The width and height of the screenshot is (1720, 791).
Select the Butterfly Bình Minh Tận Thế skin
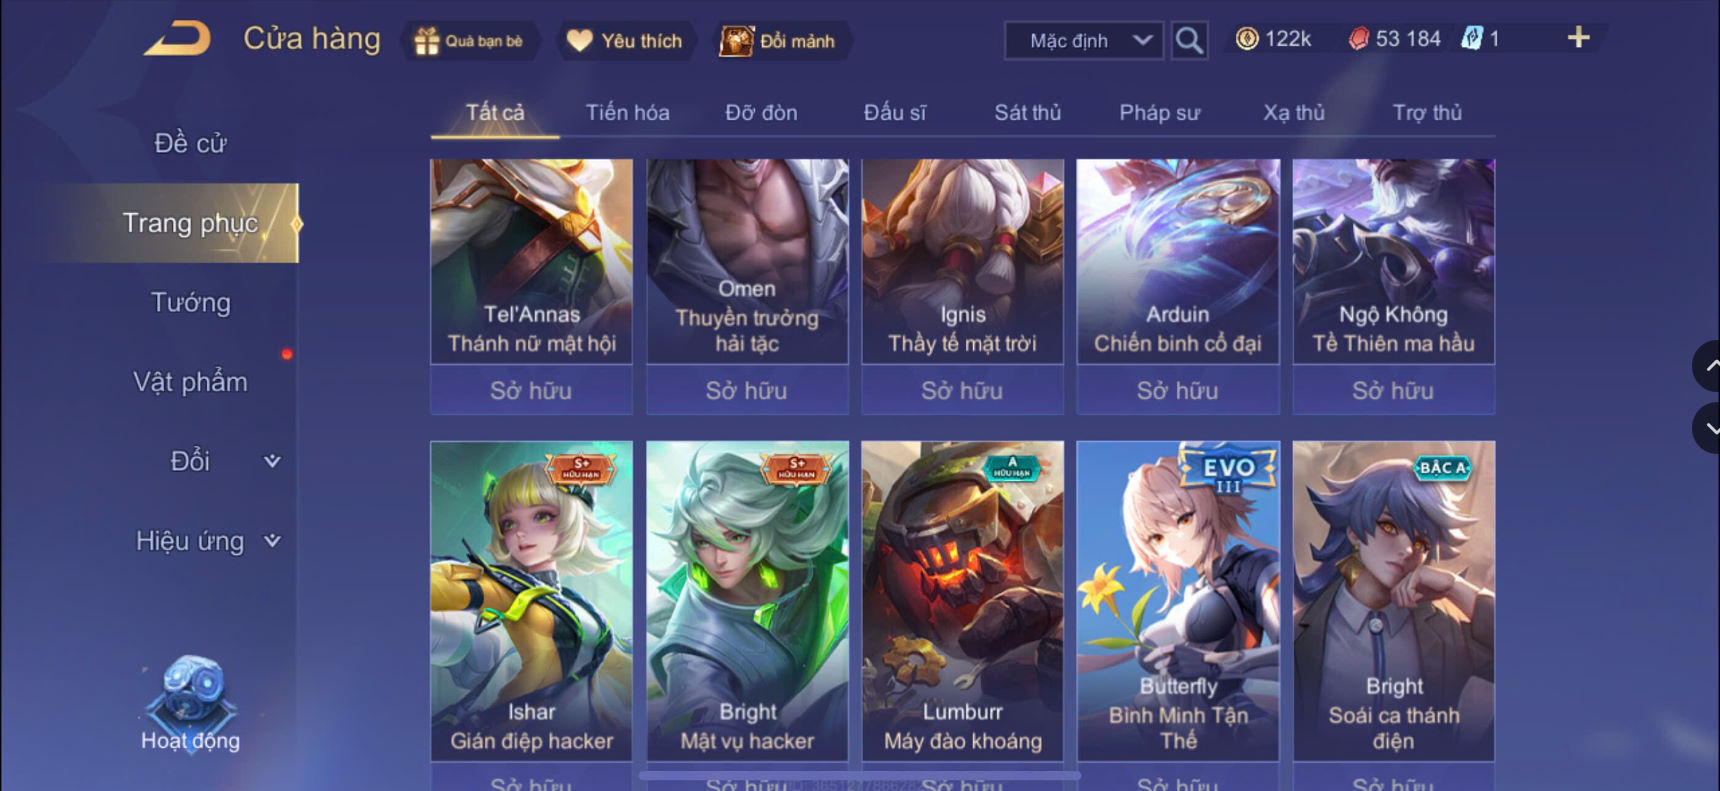point(1178,600)
